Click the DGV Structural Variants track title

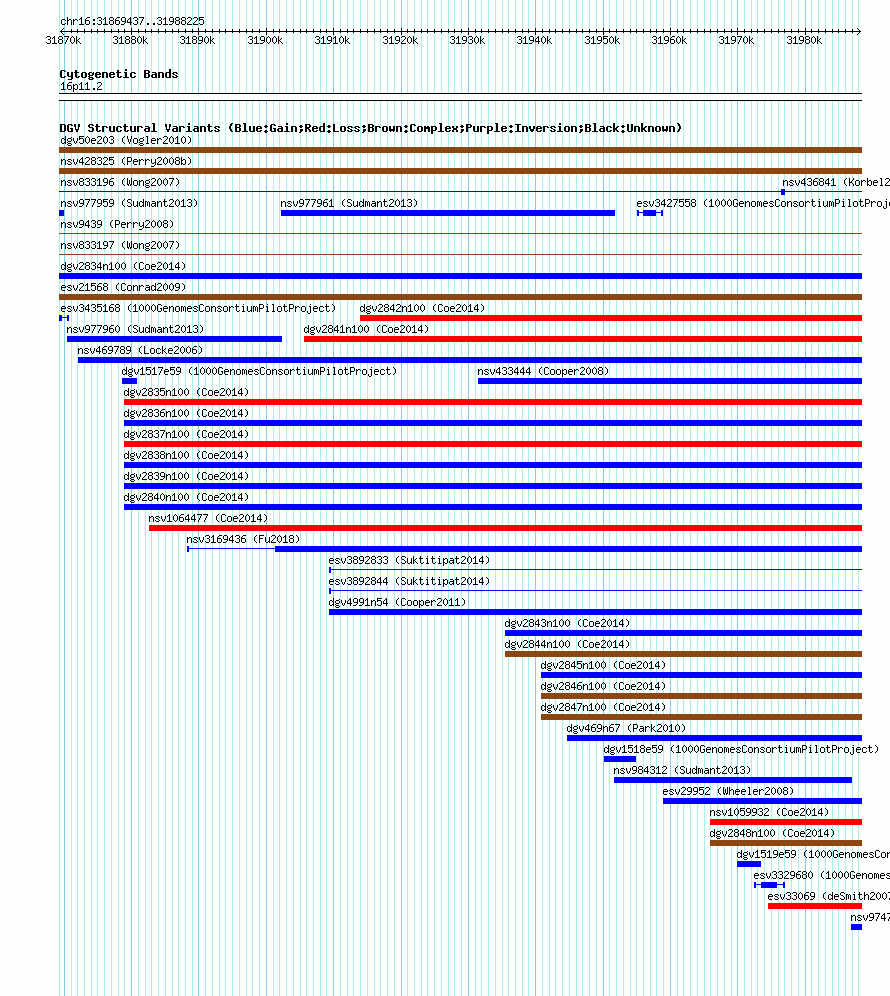tap(370, 128)
